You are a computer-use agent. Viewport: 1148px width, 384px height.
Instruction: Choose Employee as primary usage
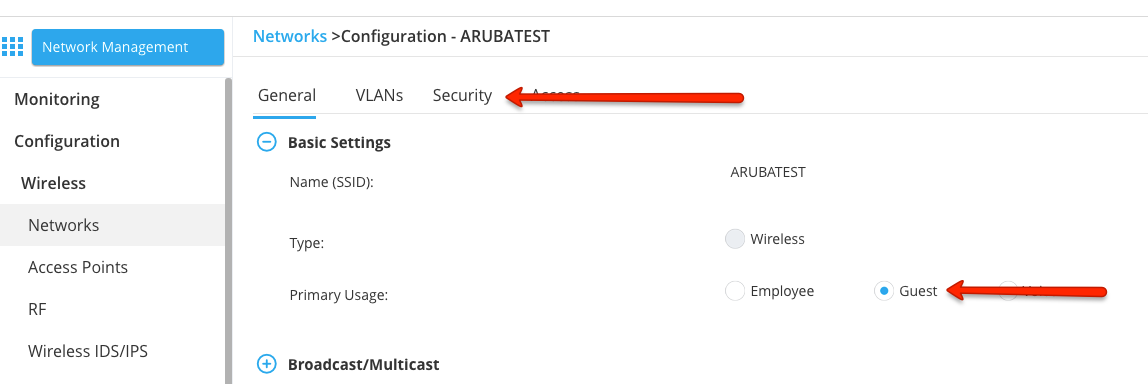click(734, 291)
